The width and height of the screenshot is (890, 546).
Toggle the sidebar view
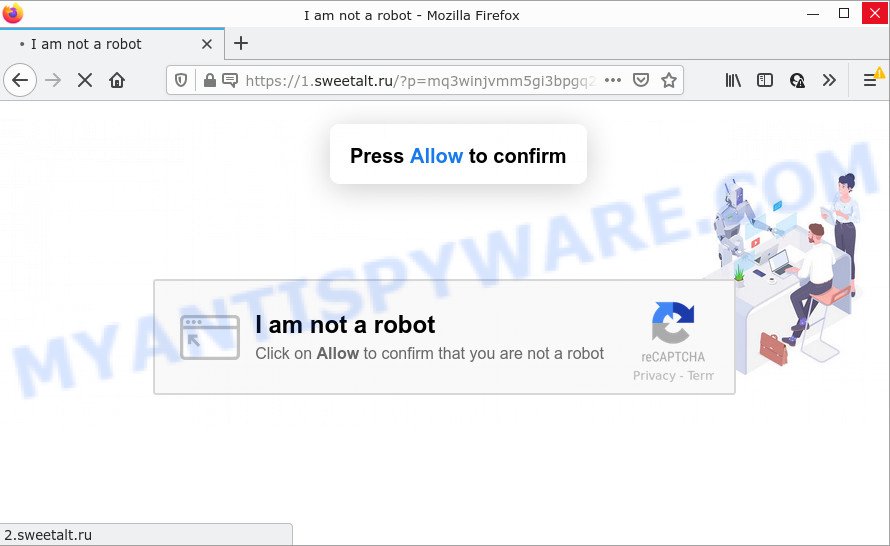765,80
